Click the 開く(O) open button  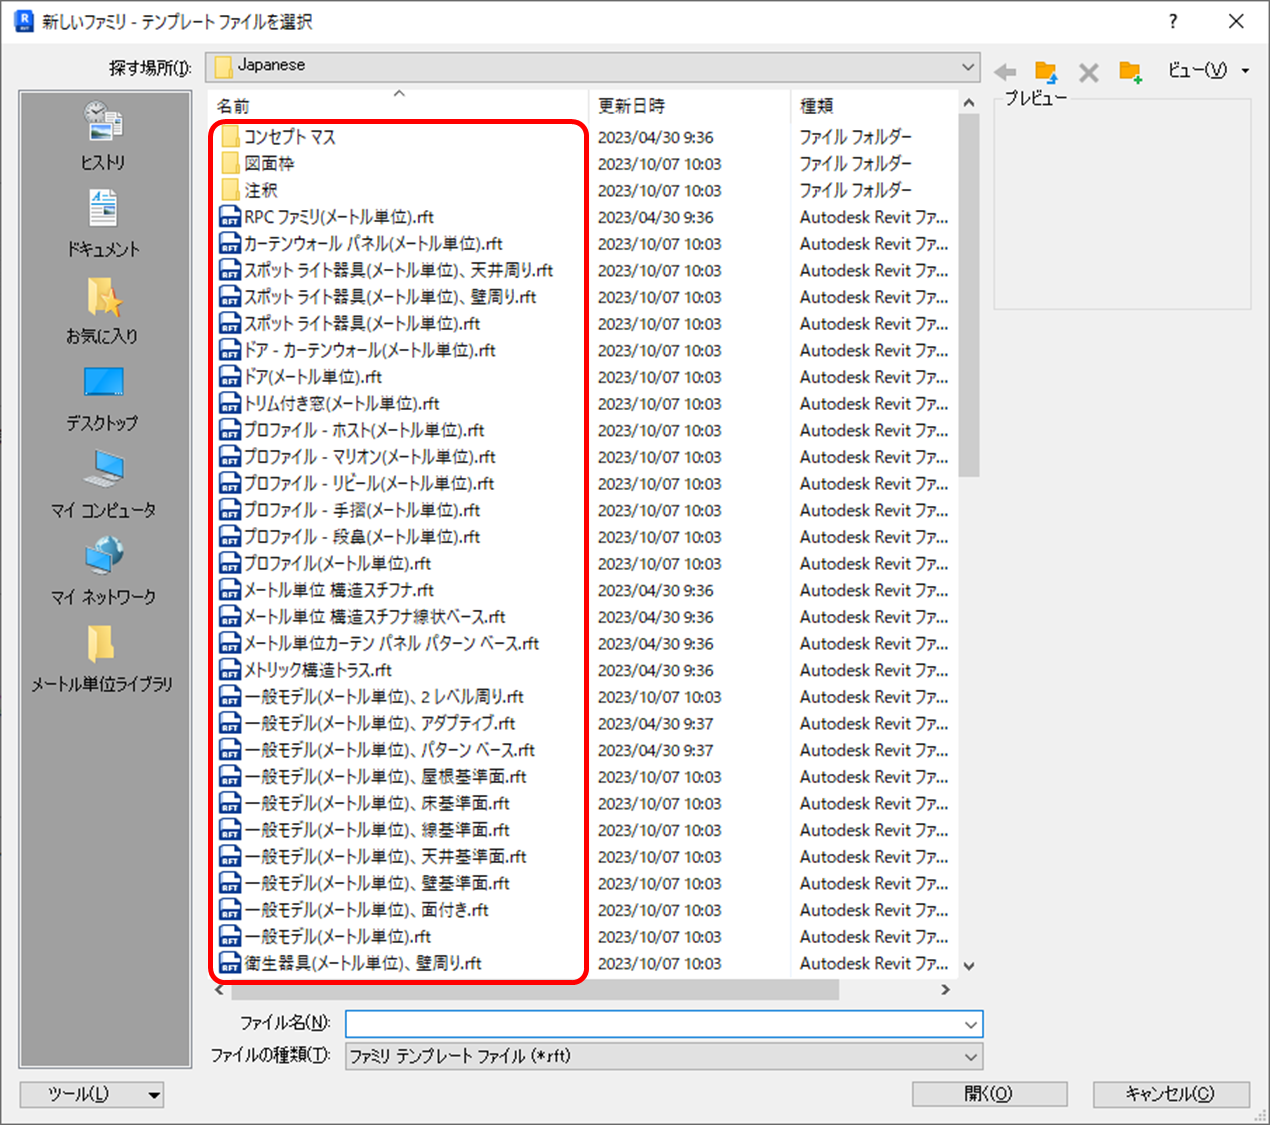pyautogui.click(x=989, y=1094)
